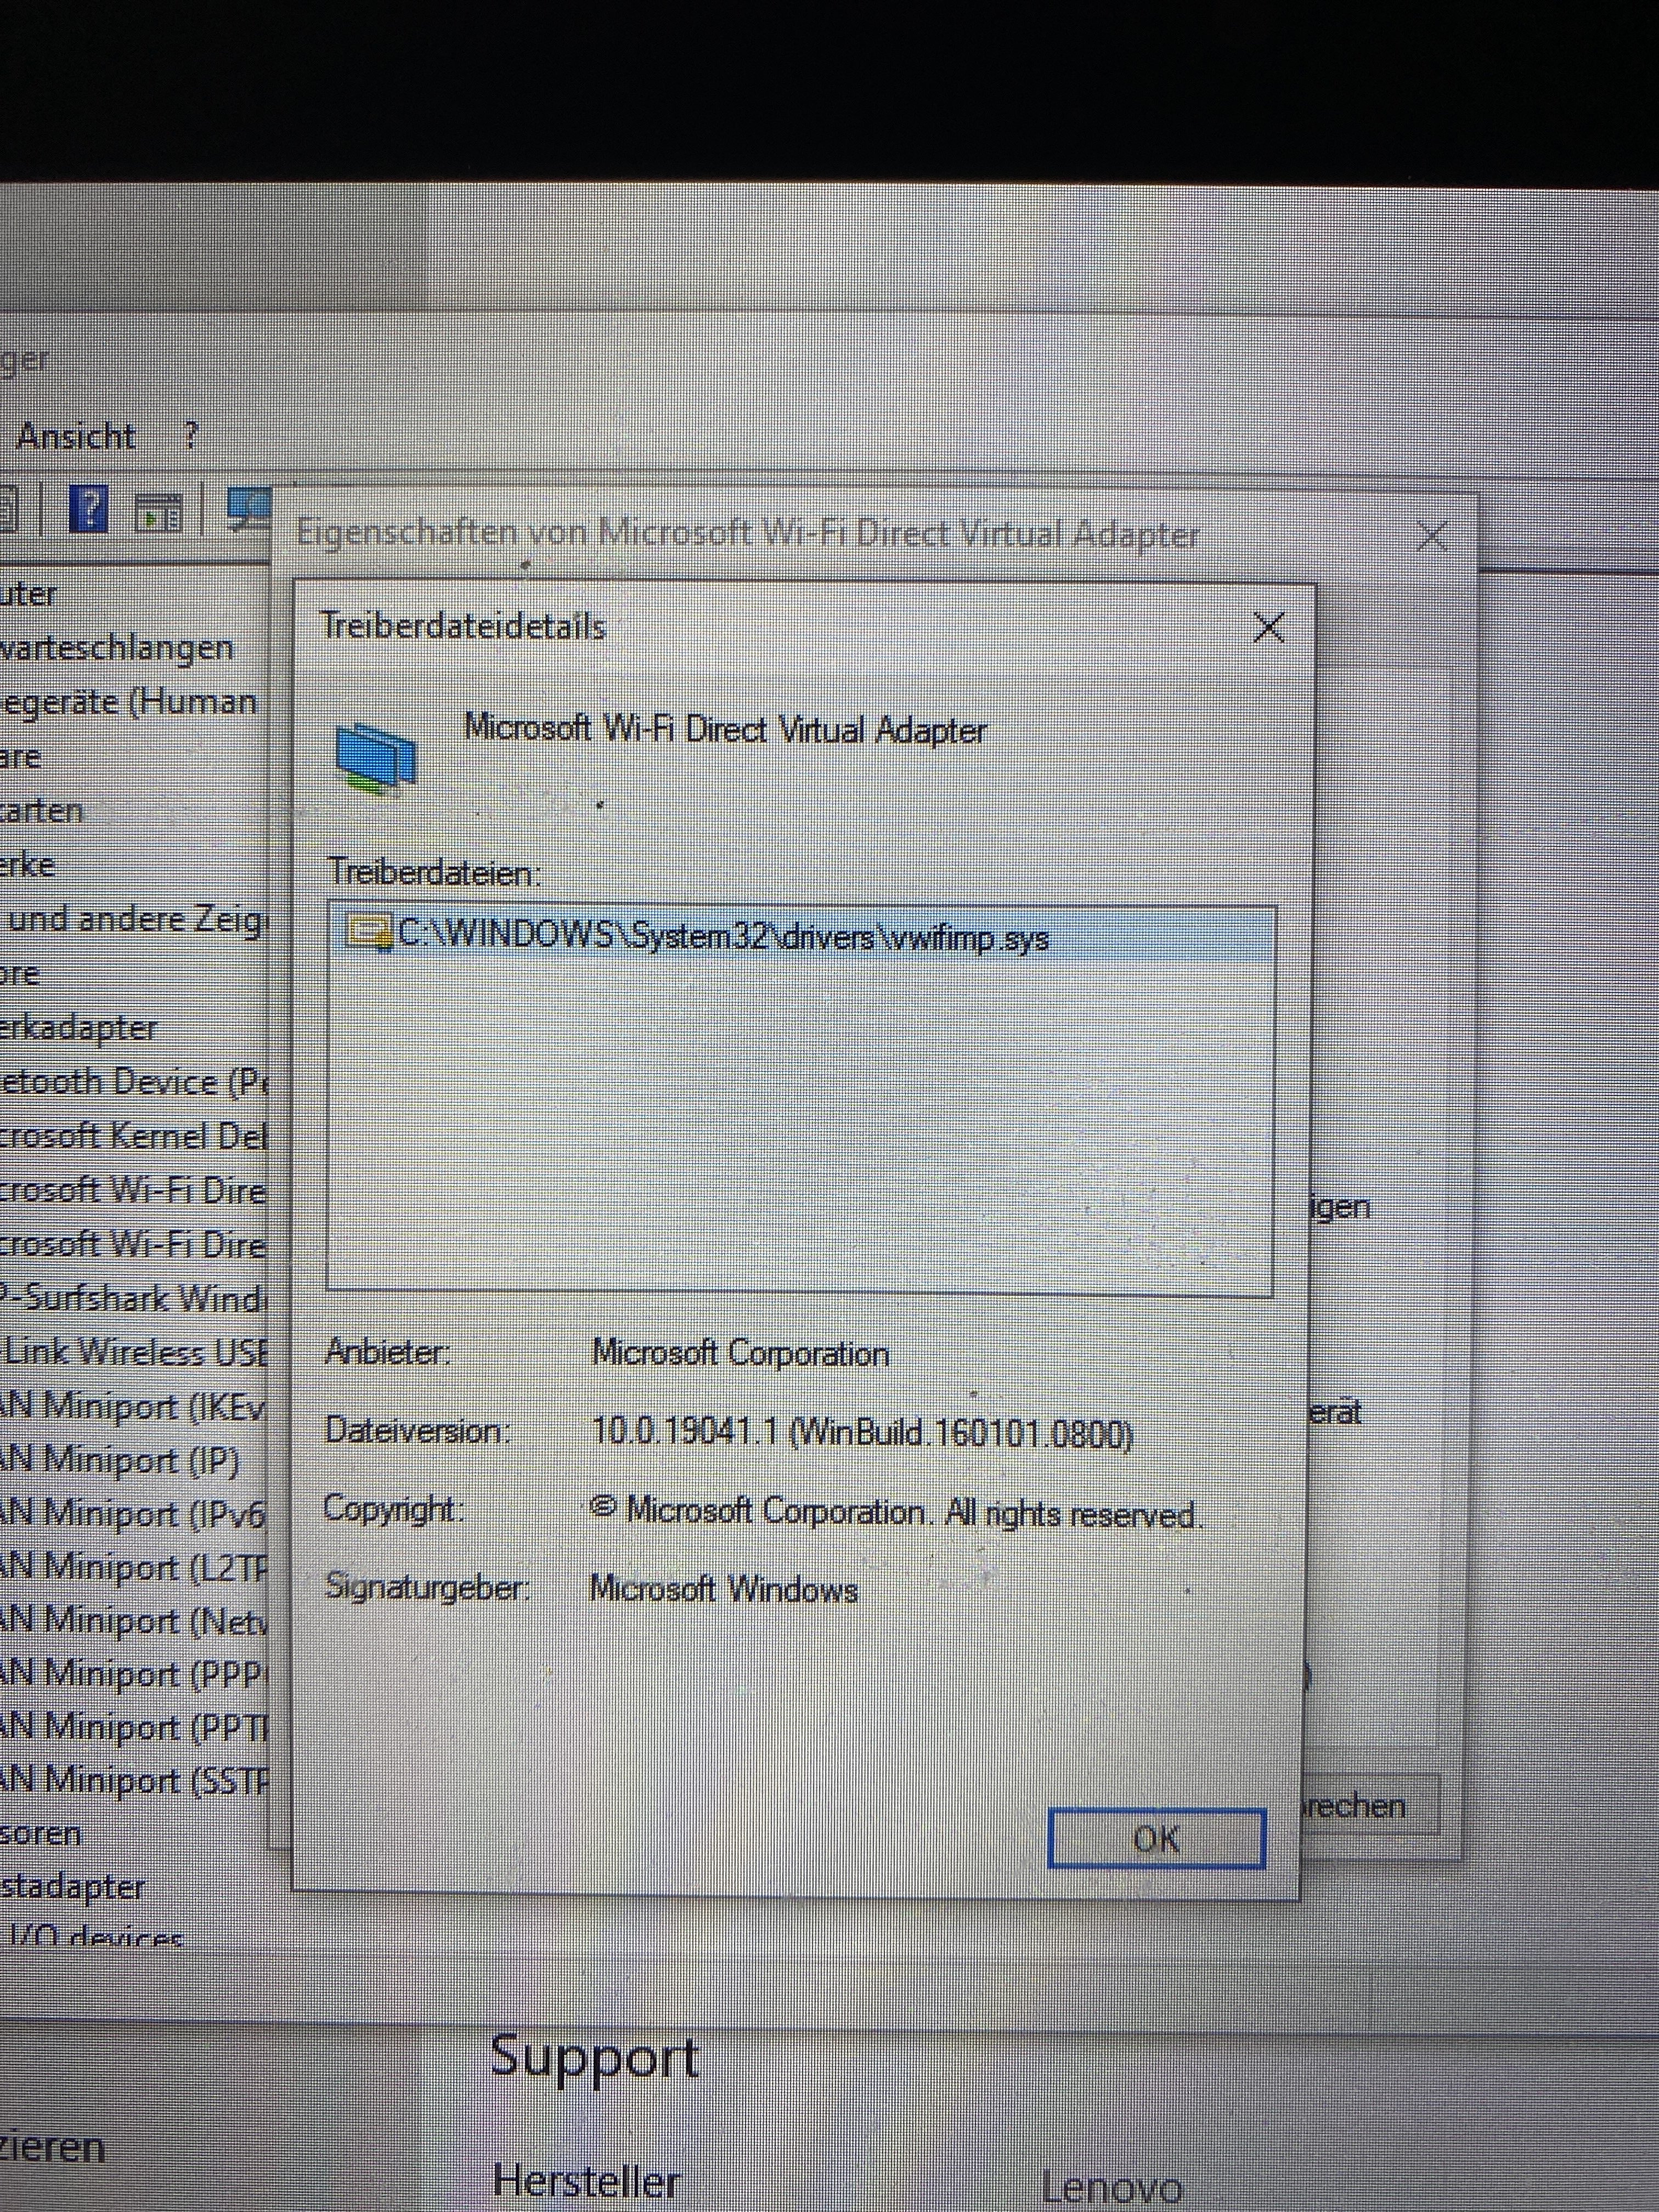Click the device name text beside the adapter icon

[x=726, y=729]
